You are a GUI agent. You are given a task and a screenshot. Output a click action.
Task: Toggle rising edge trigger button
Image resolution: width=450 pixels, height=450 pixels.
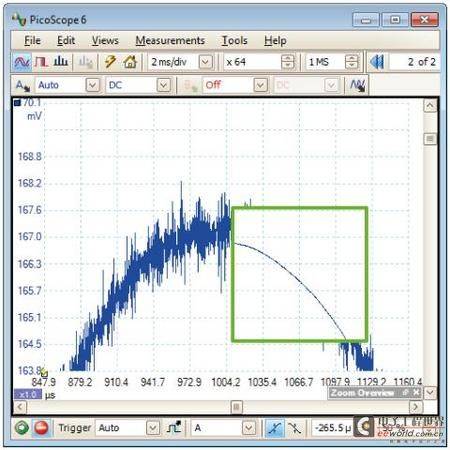(275, 428)
